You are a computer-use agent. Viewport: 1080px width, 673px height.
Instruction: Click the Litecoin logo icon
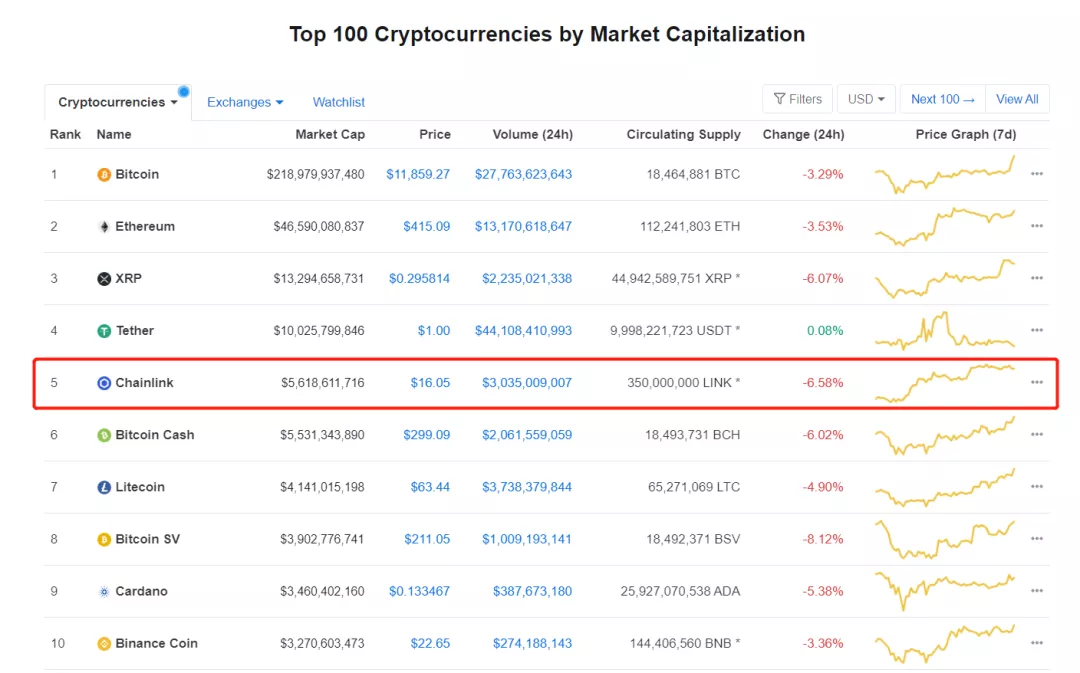pyautogui.click(x=104, y=487)
